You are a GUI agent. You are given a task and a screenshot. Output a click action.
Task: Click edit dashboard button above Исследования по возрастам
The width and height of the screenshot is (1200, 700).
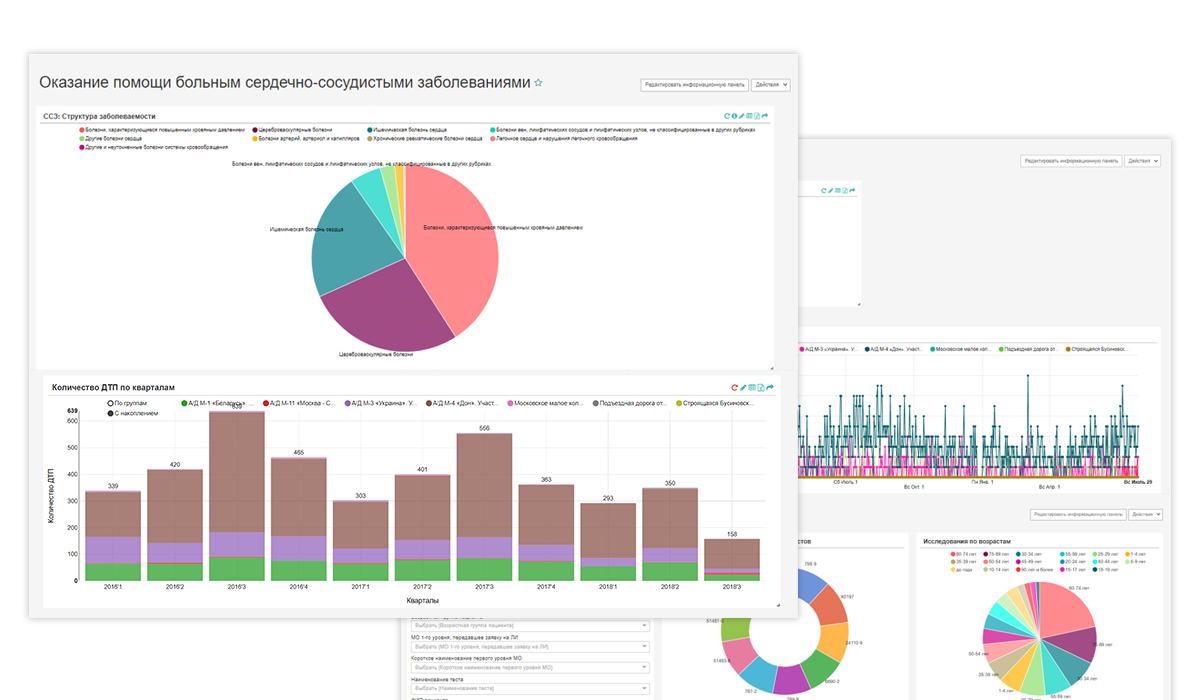tap(1076, 514)
